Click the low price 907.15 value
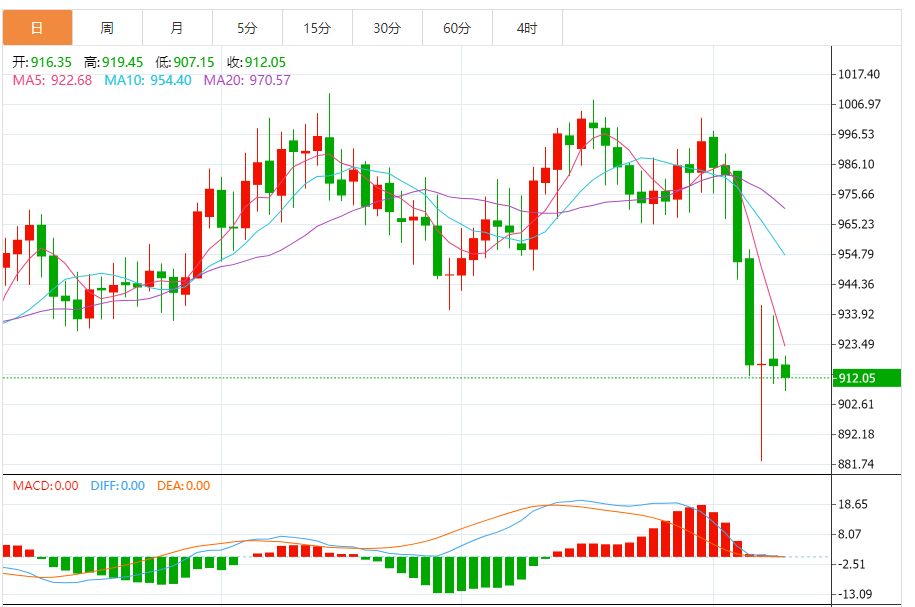This screenshot has width=915, height=607. coord(194,62)
